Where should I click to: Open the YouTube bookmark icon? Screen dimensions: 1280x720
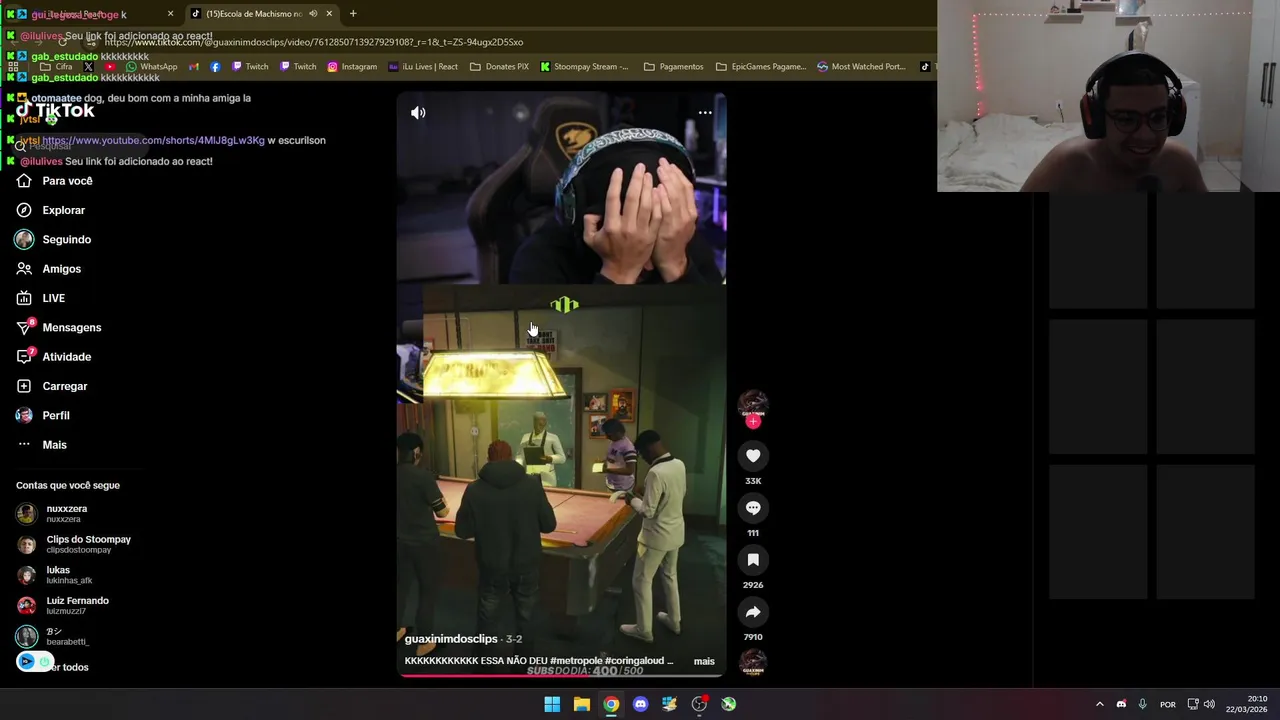[x=110, y=67]
